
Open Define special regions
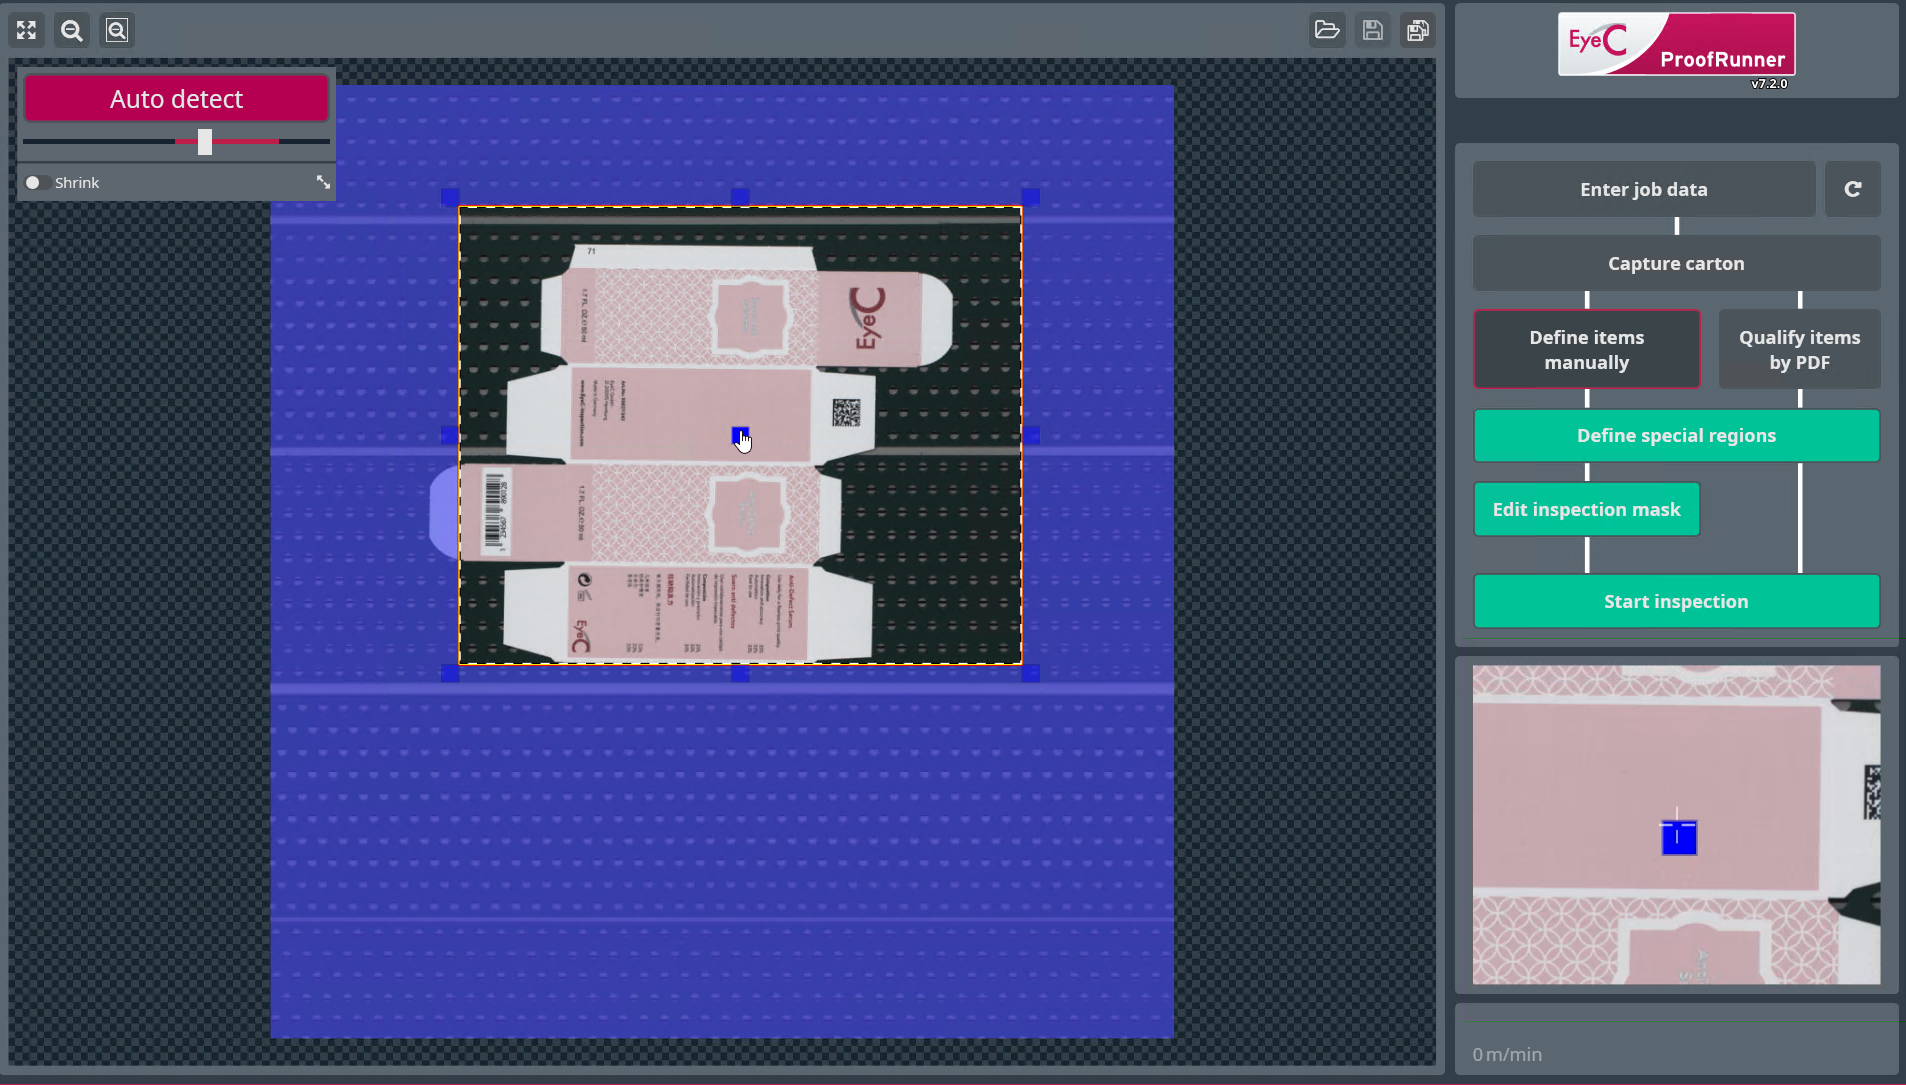1676,435
